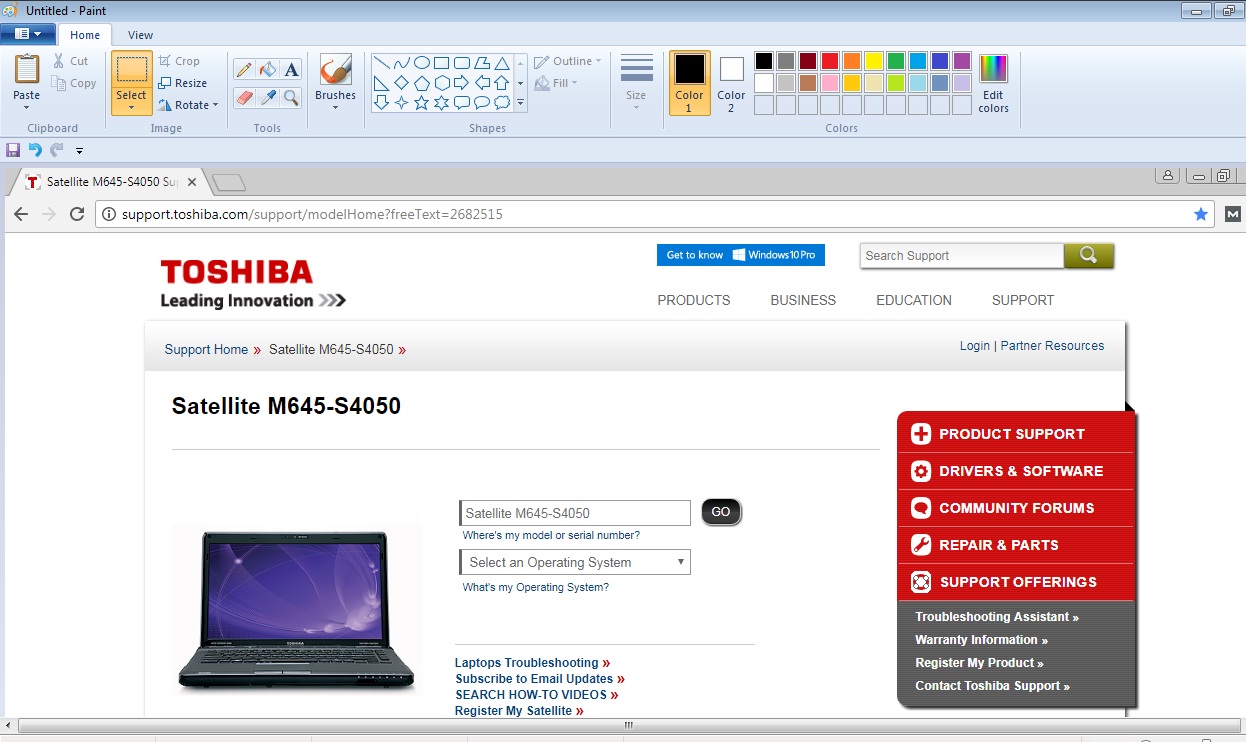This screenshot has height=742, width=1246.
Task: Pick the Diamond shape
Action: coord(402,83)
